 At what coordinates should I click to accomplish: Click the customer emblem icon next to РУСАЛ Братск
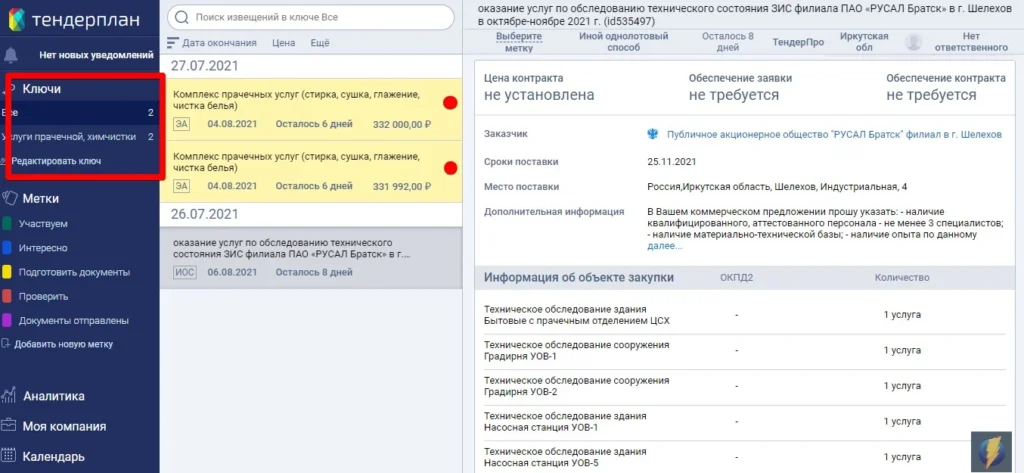(x=652, y=134)
